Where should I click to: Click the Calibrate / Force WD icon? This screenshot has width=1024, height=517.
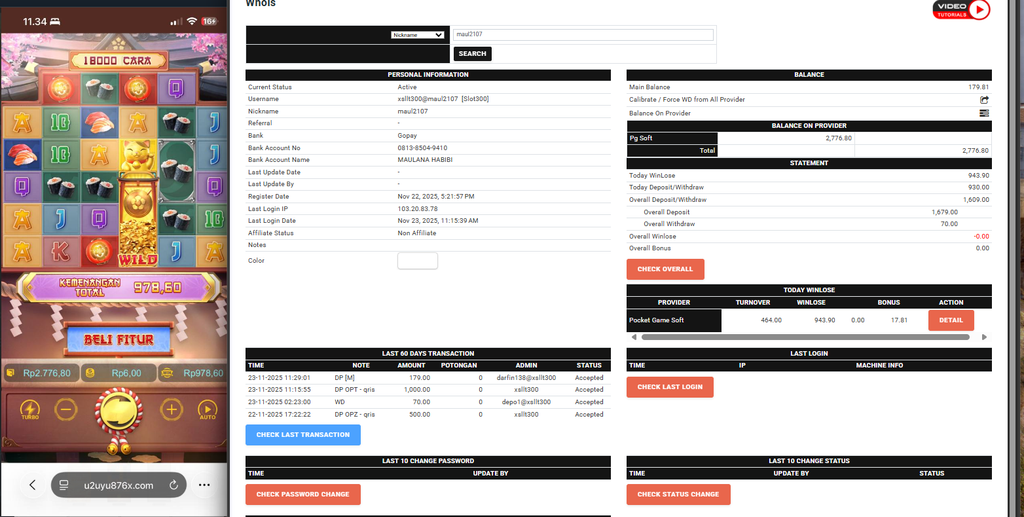(984, 100)
